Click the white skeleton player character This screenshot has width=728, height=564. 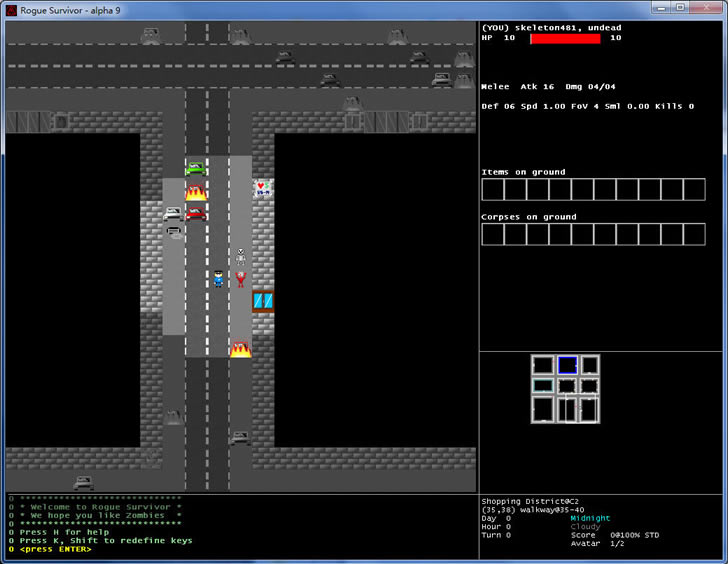pyautogui.click(x=240, y=257)
